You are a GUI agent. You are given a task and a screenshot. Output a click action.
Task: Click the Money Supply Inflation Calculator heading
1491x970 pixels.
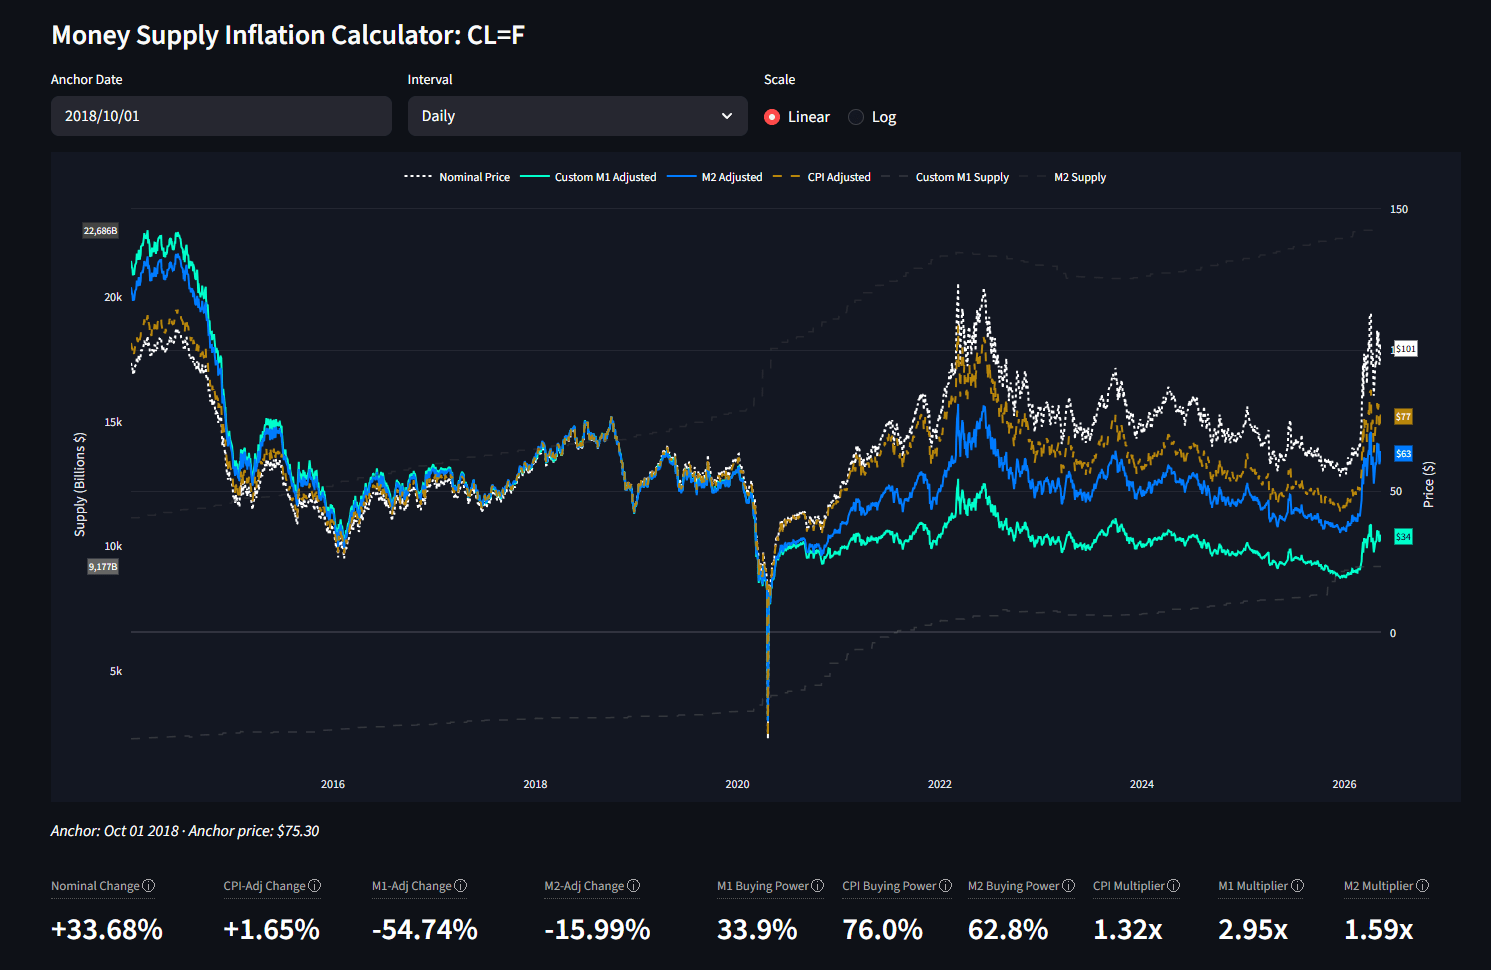(x=288, y=35)
